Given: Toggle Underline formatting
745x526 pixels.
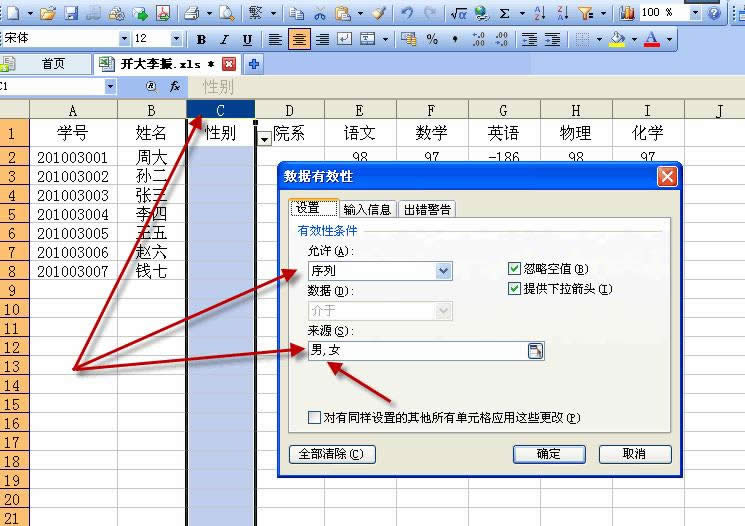Looking at the screenshot, I should (x=247, y=39).
